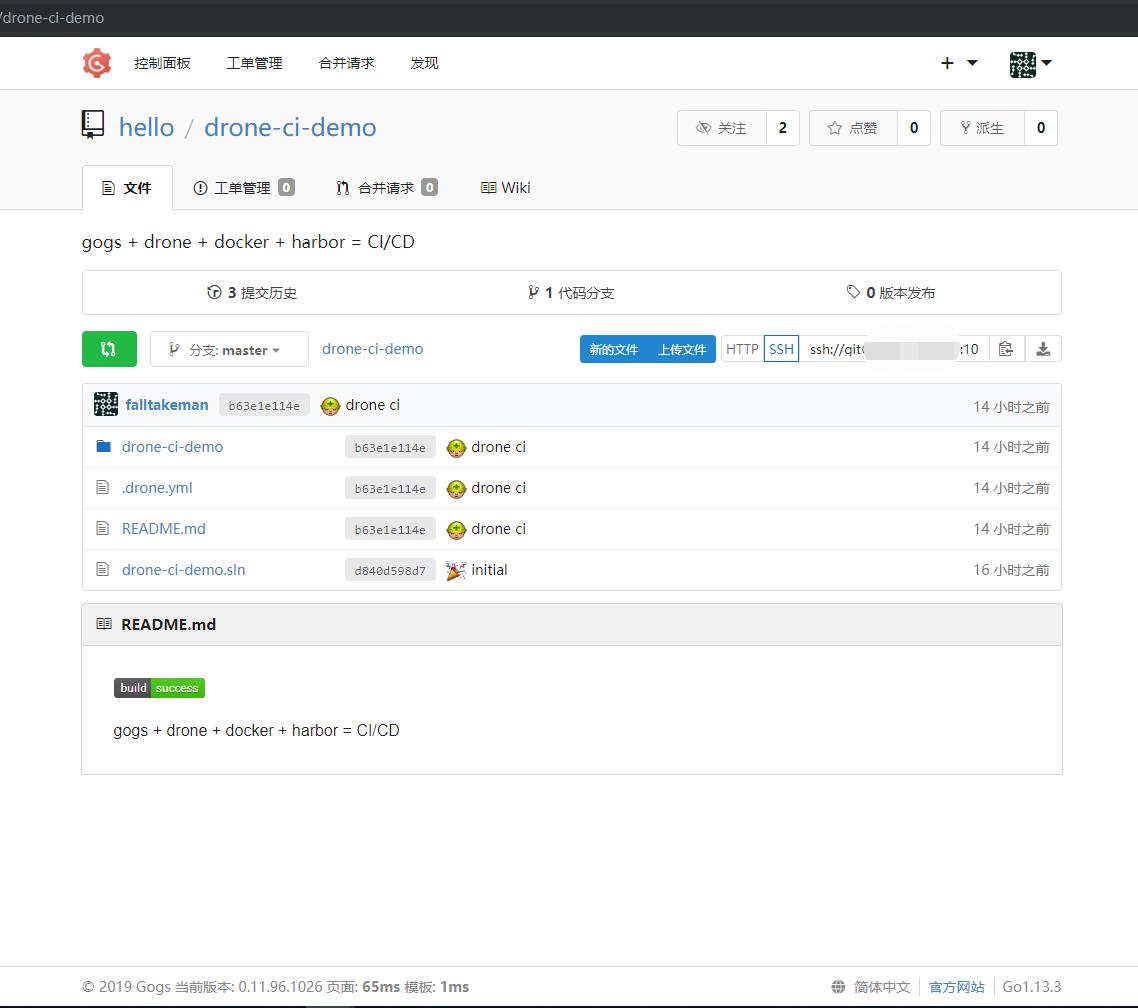
Task: Toggle the 点赞 star button
Action: (854, 128)
